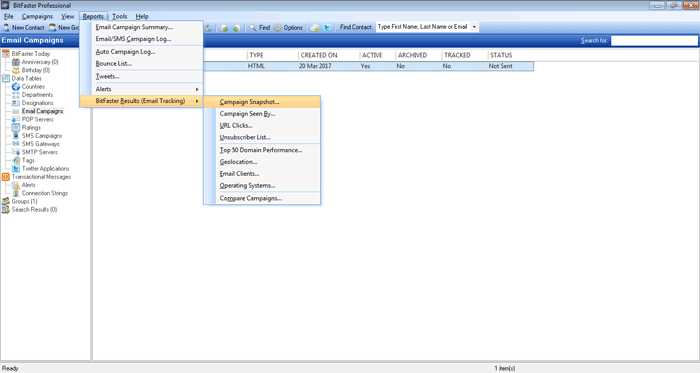Click the Groups (1) people icon
This screenshot has height=373, width=700.
coord(5,201)
